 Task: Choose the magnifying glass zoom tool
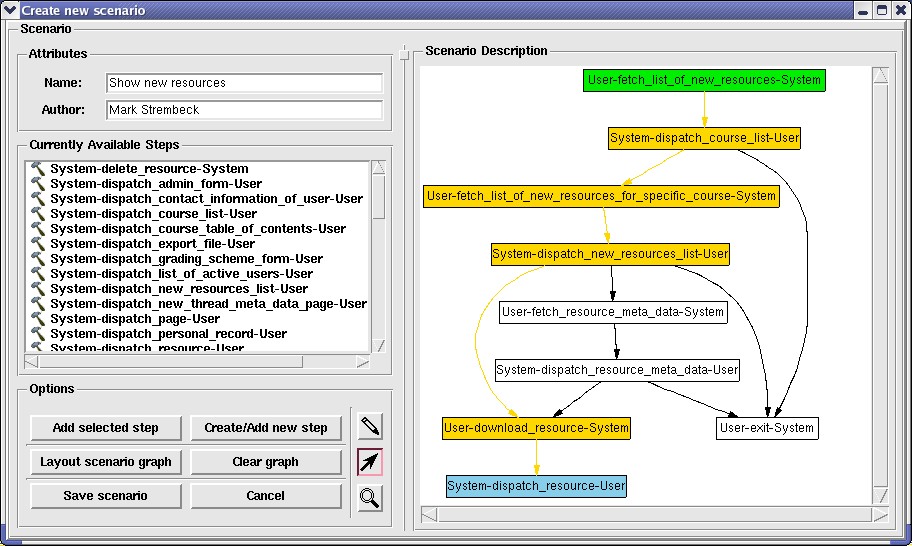tap(370, 498)
